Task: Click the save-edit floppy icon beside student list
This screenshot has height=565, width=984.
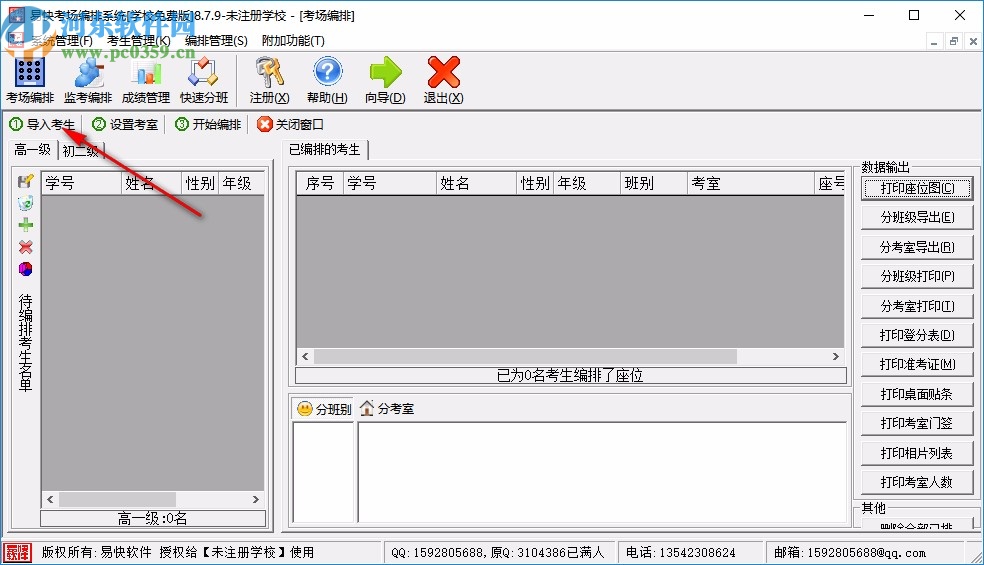Action: [25, 181]
